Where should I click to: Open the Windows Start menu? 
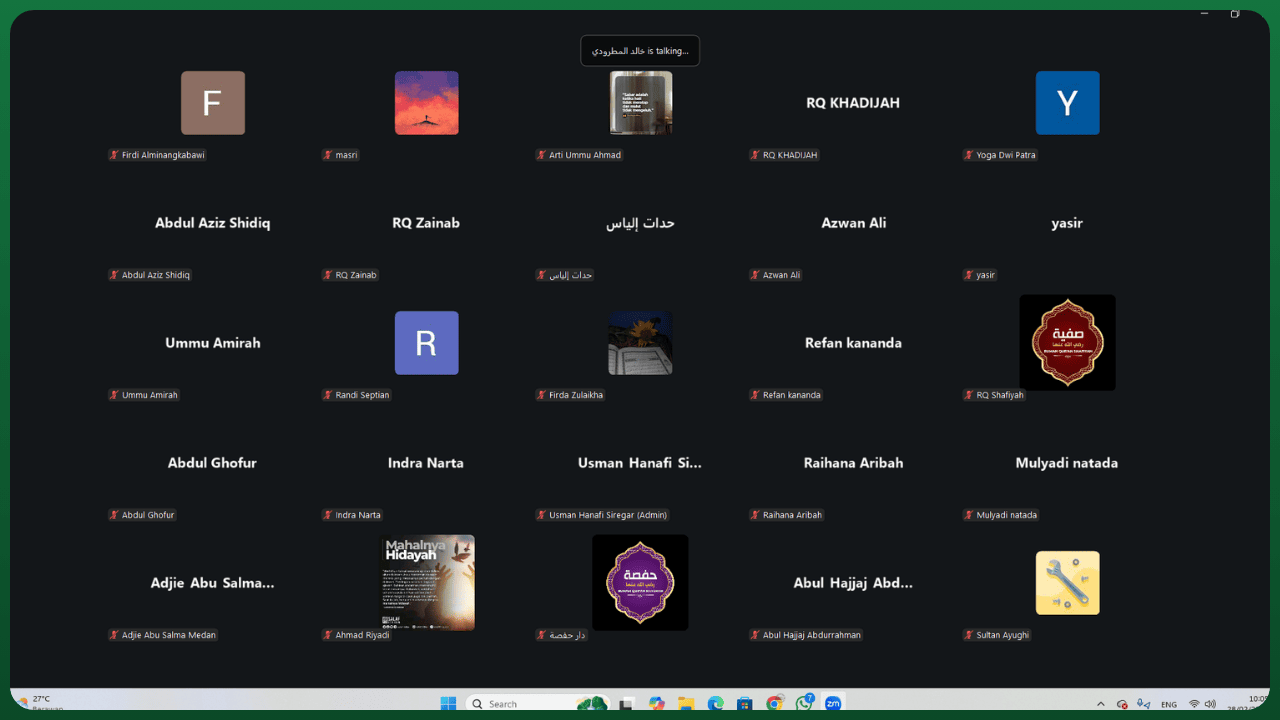(448, 703)
